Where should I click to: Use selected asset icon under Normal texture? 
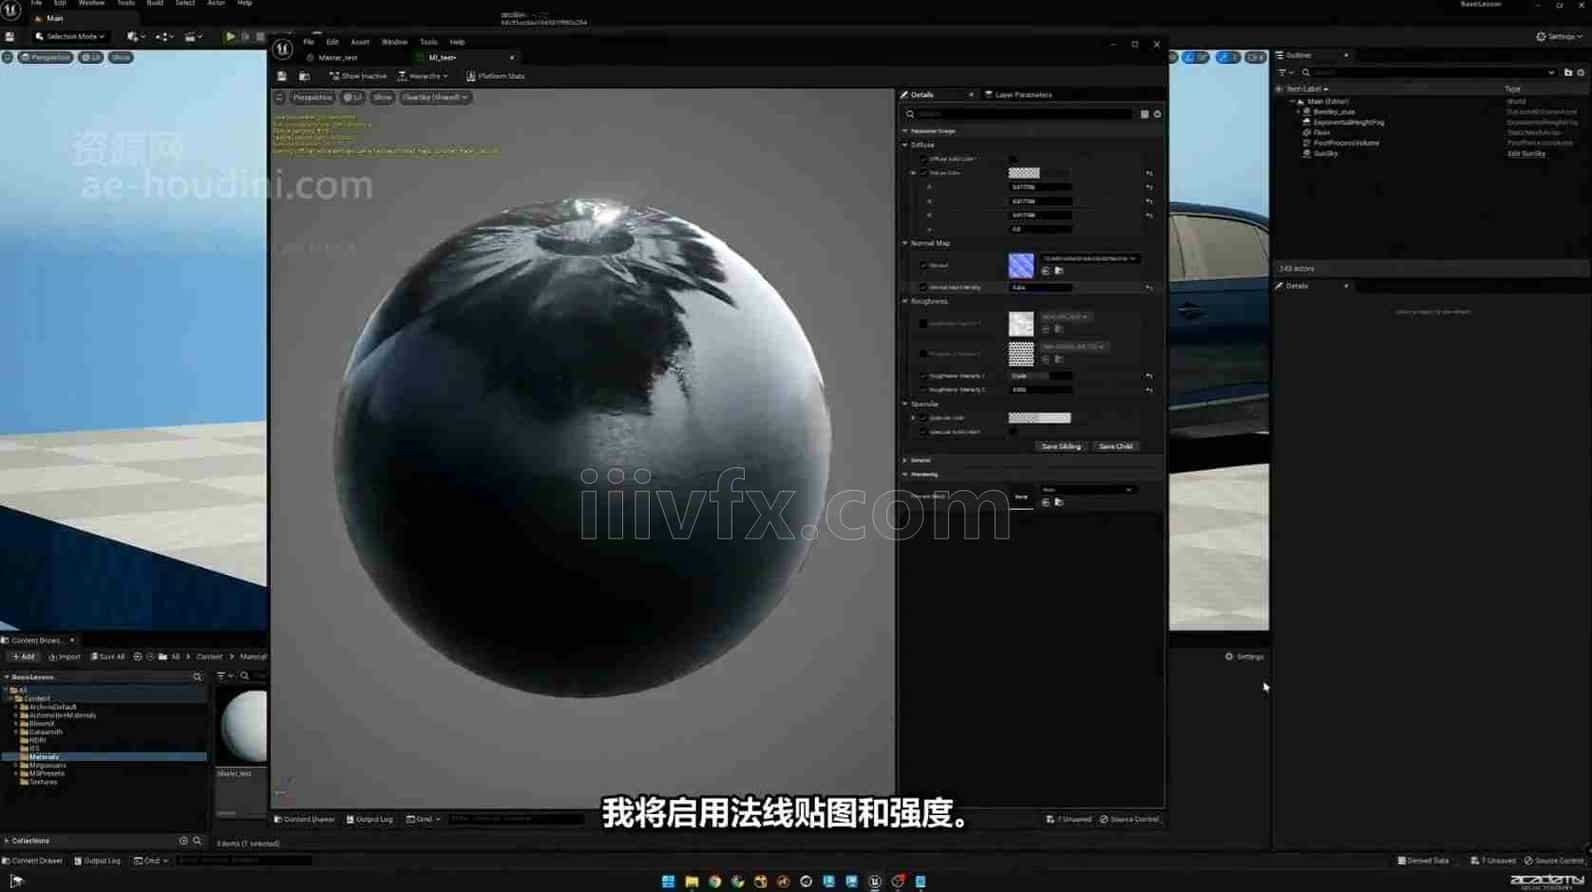click(x=1046, y=271)
